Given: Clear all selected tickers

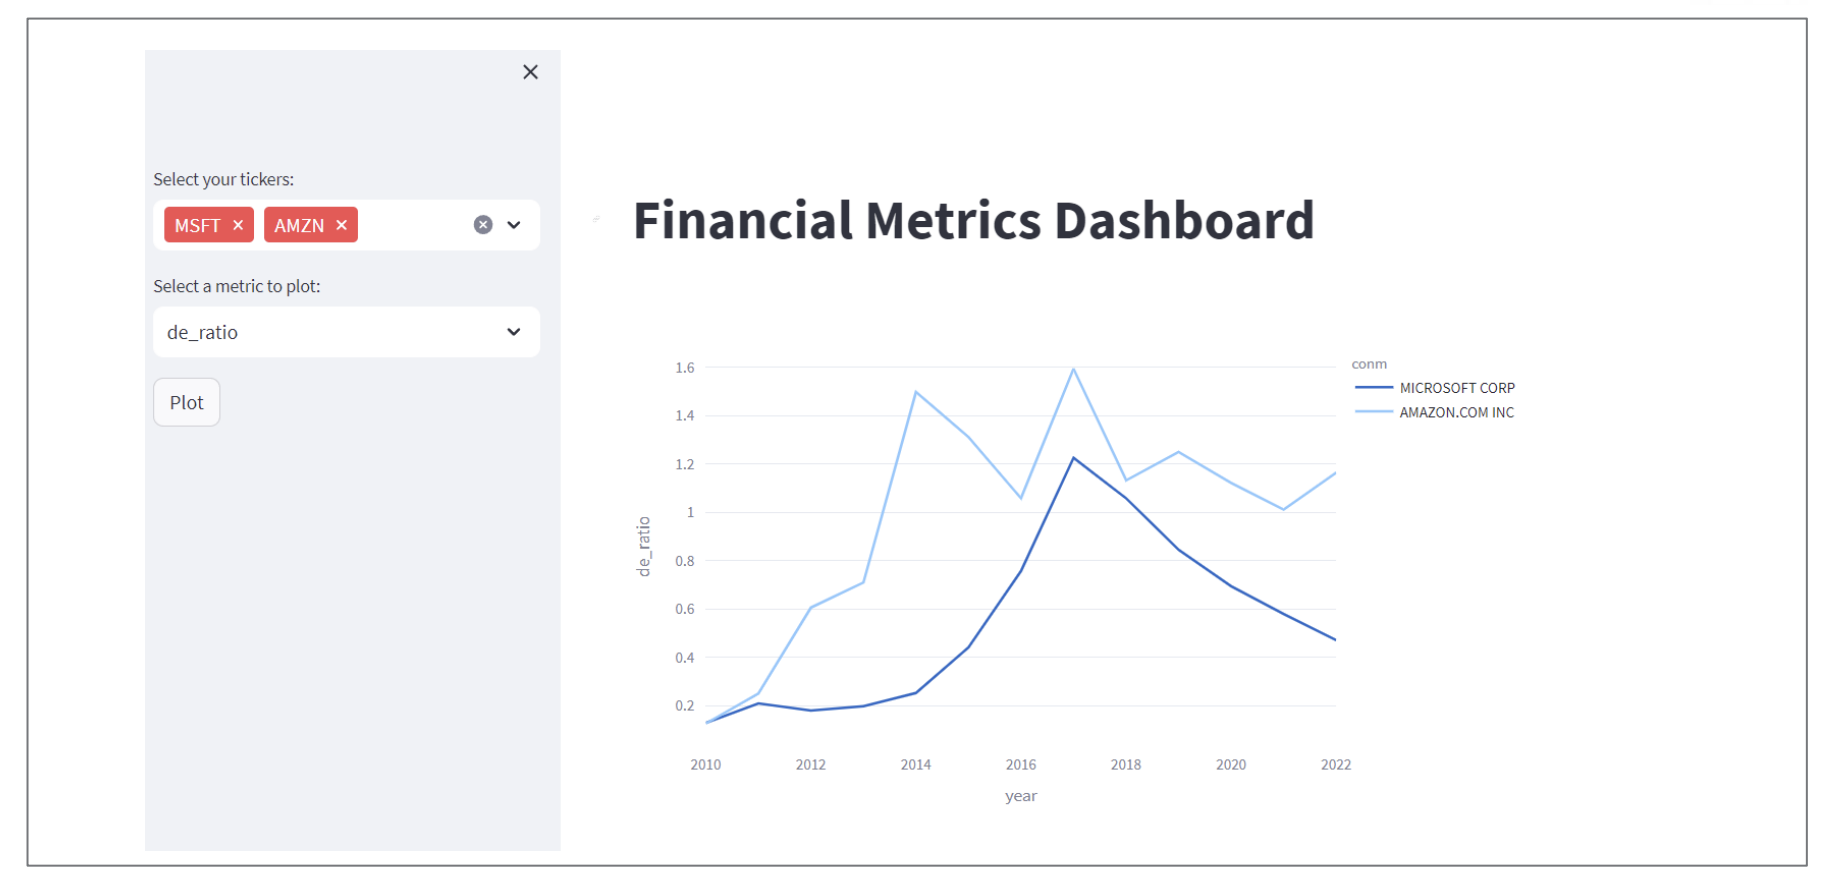Looking at the screenshot, I should (x=483, y=225).
